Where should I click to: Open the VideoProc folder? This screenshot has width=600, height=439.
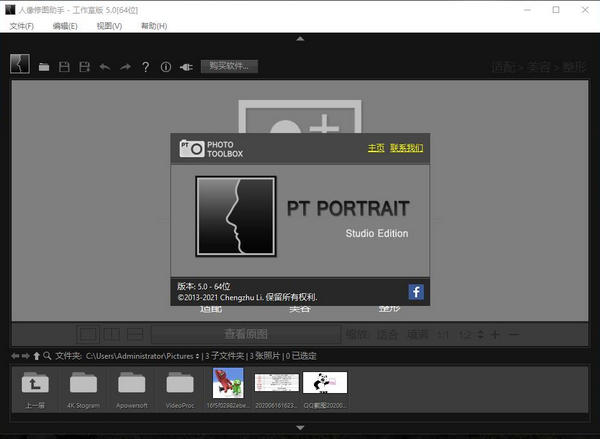click(x=180, y=390)
